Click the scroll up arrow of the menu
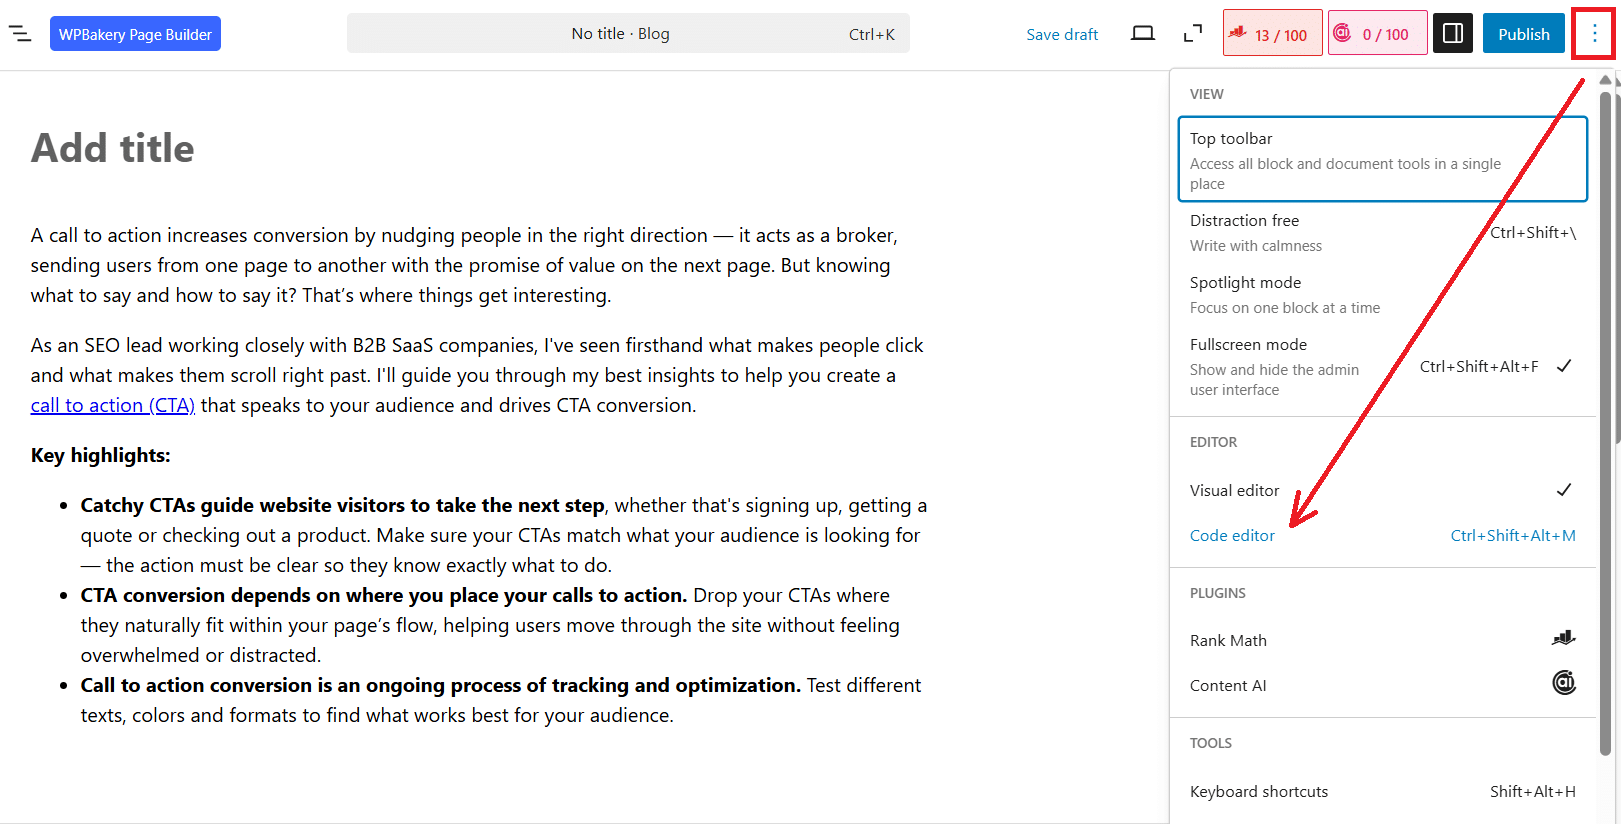This screenshot has height=824, width=1621. tap(1605, 80)
